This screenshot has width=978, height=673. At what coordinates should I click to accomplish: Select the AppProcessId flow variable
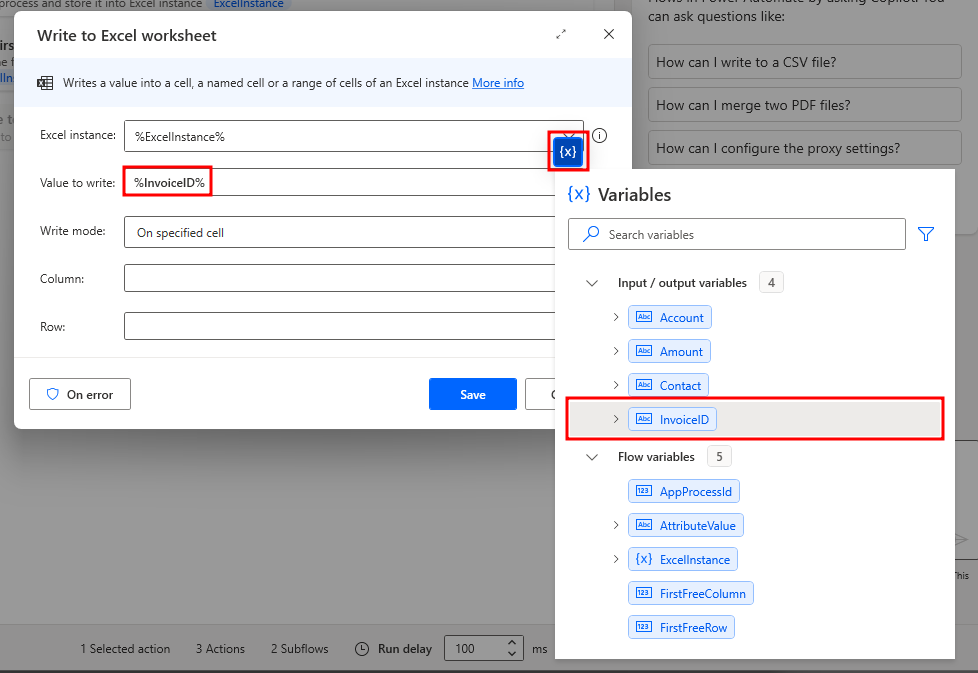click(684, 491)
